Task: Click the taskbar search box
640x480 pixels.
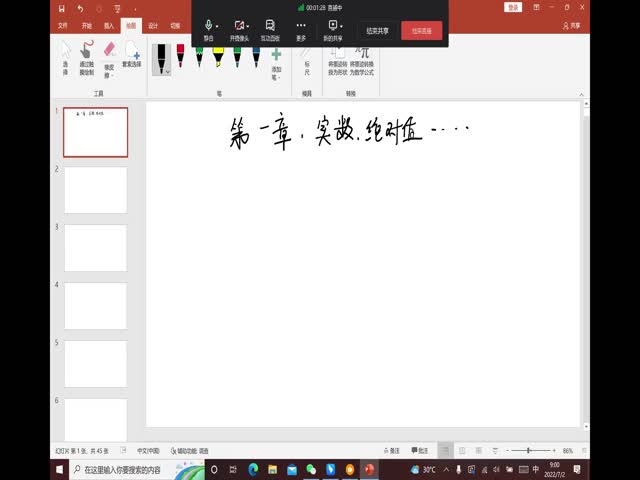Action: pyautogui.click(x=136, y=469)
